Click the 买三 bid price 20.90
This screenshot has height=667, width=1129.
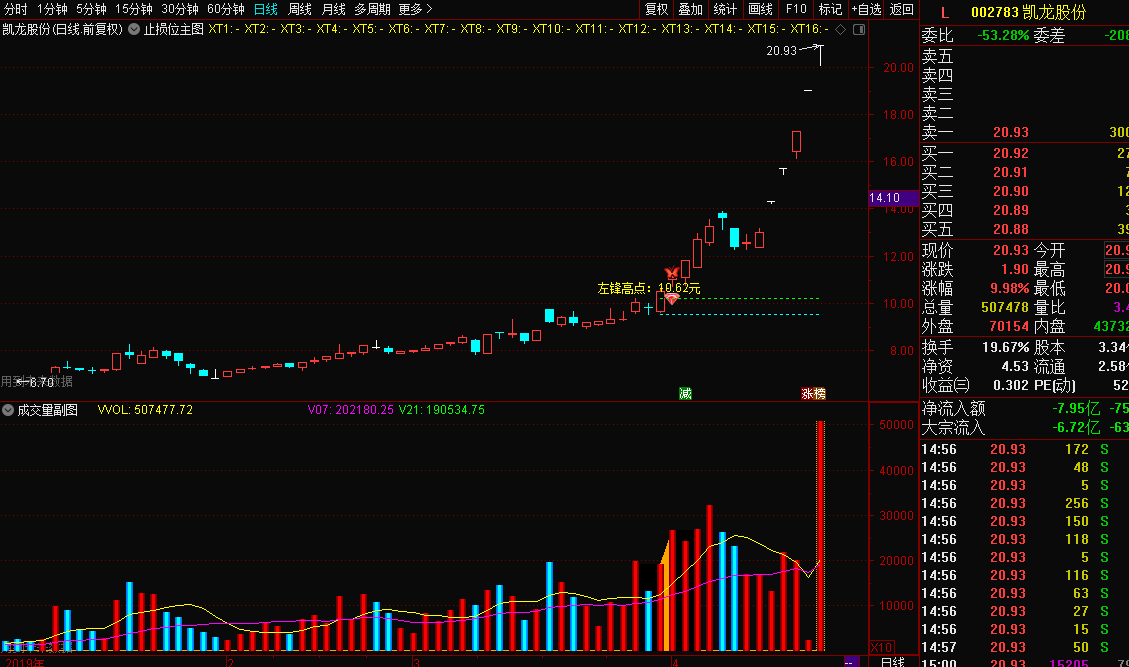[x=1011, y=192]
